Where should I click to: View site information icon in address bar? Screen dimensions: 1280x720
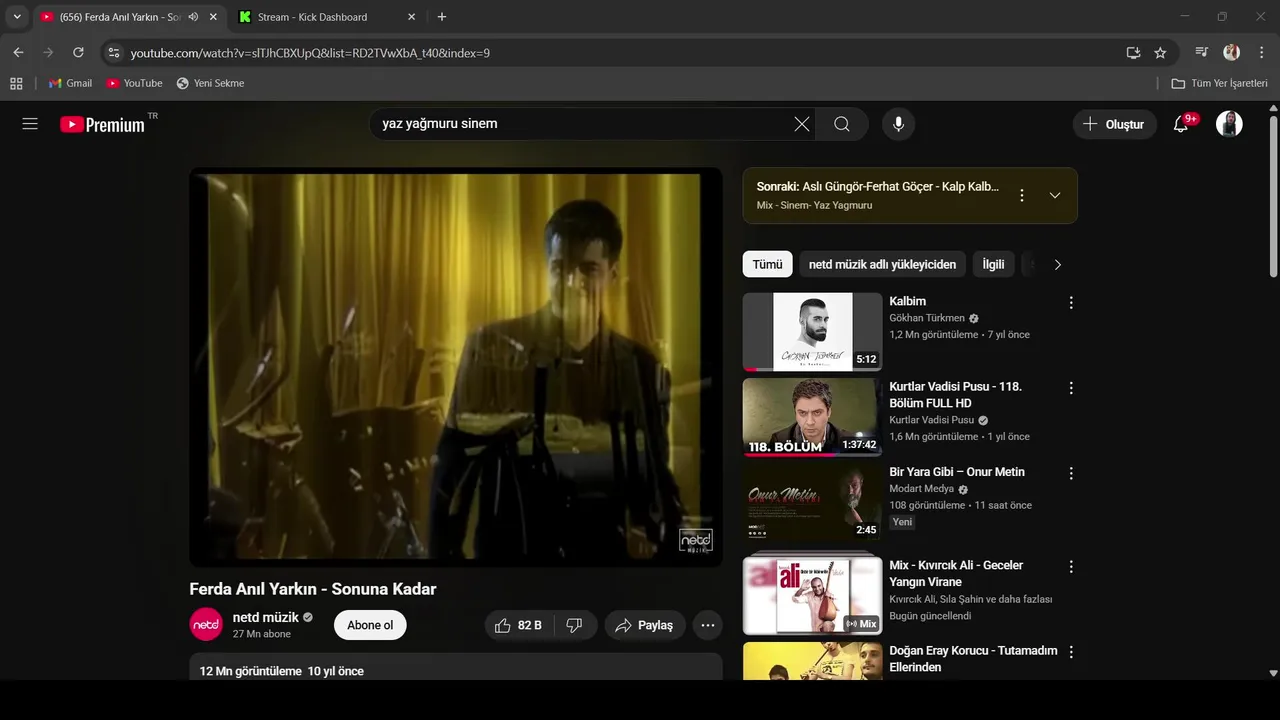click(113, 53)
